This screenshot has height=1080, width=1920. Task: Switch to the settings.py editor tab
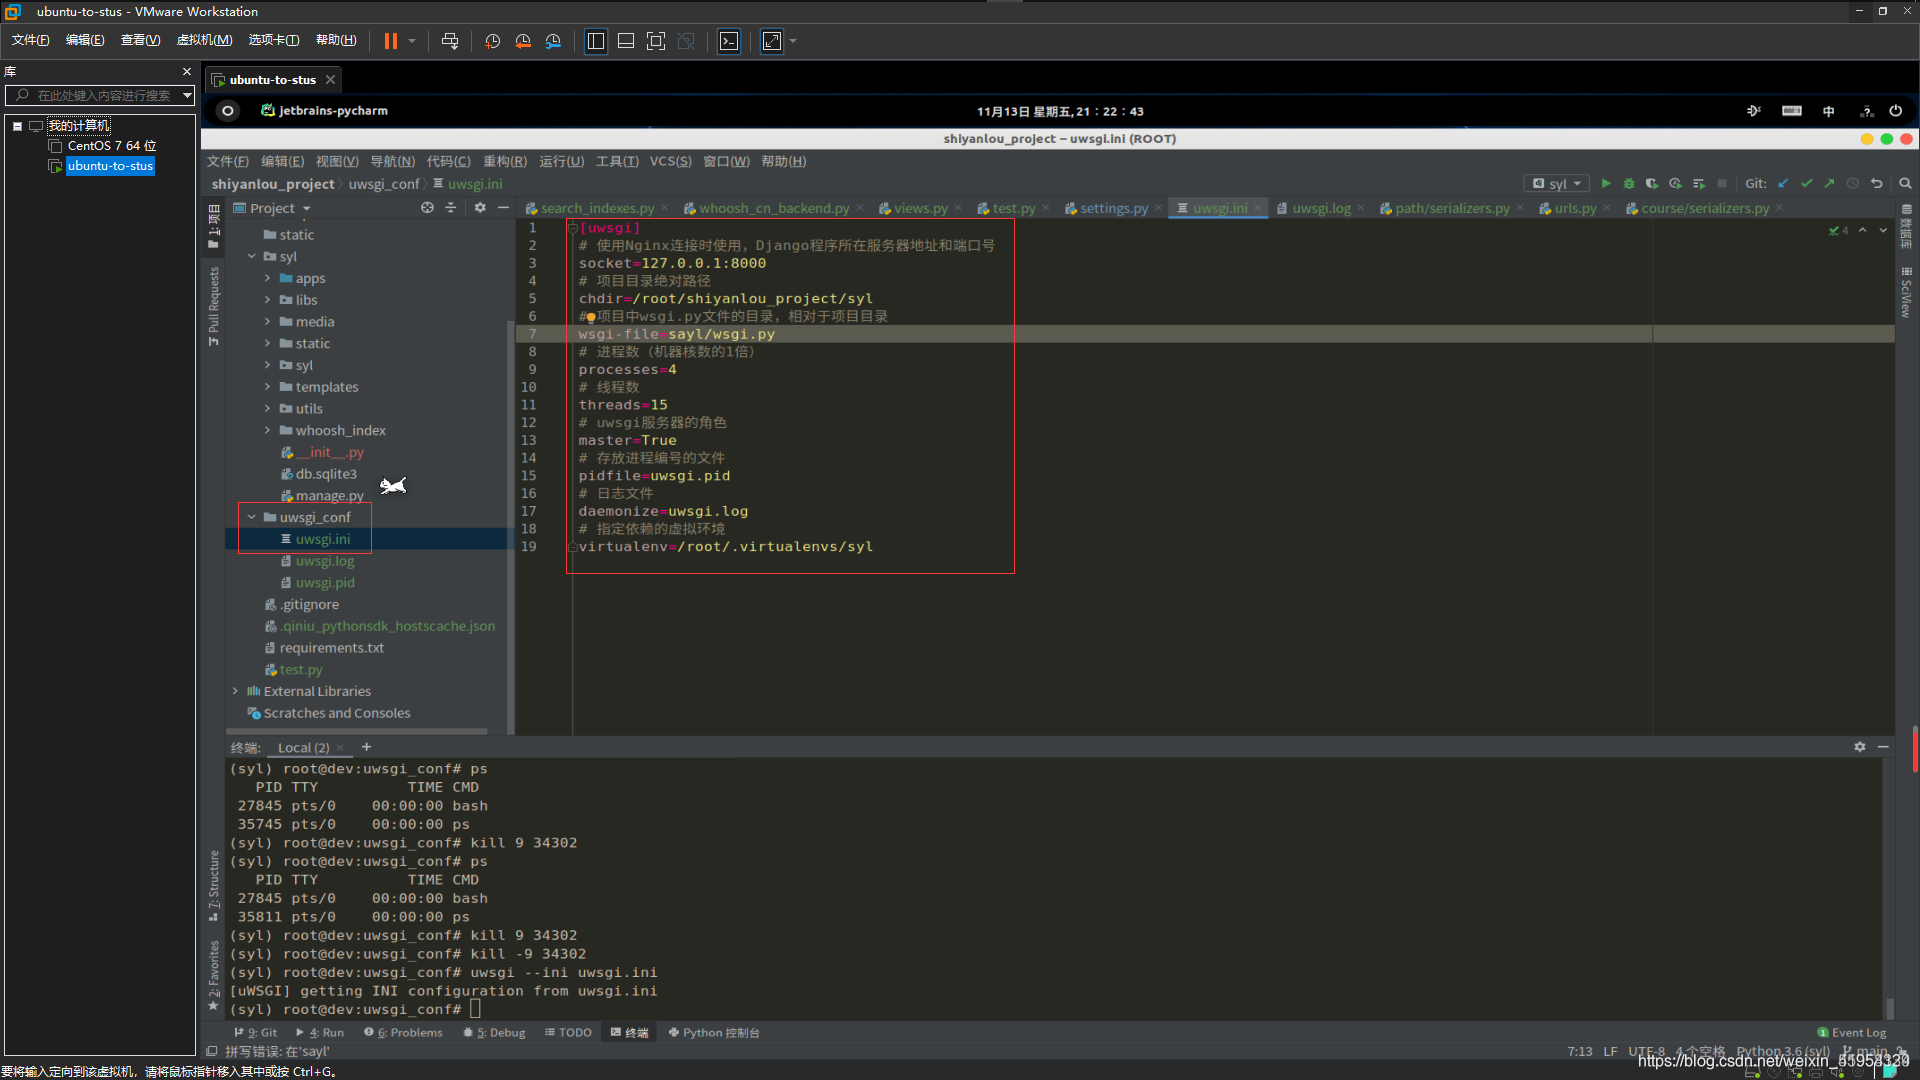point(1113,208)
